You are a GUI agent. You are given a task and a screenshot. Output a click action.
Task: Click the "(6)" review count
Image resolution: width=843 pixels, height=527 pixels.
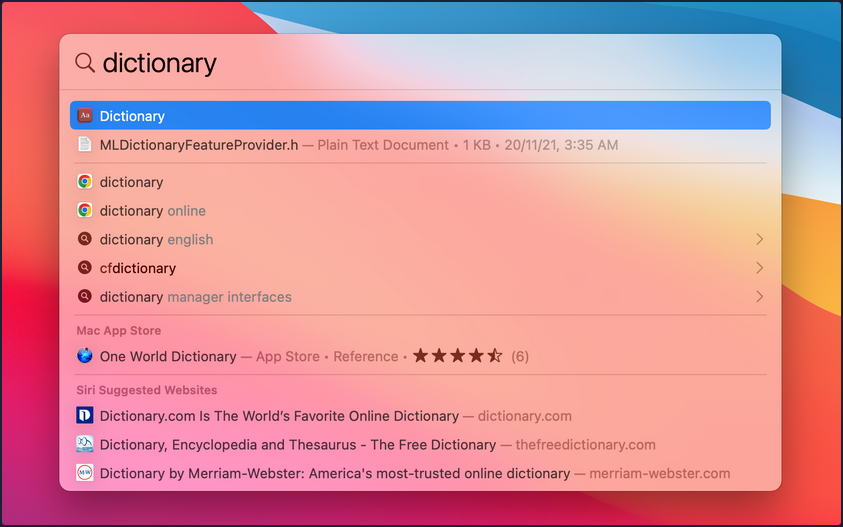click(x=520, y=356)
